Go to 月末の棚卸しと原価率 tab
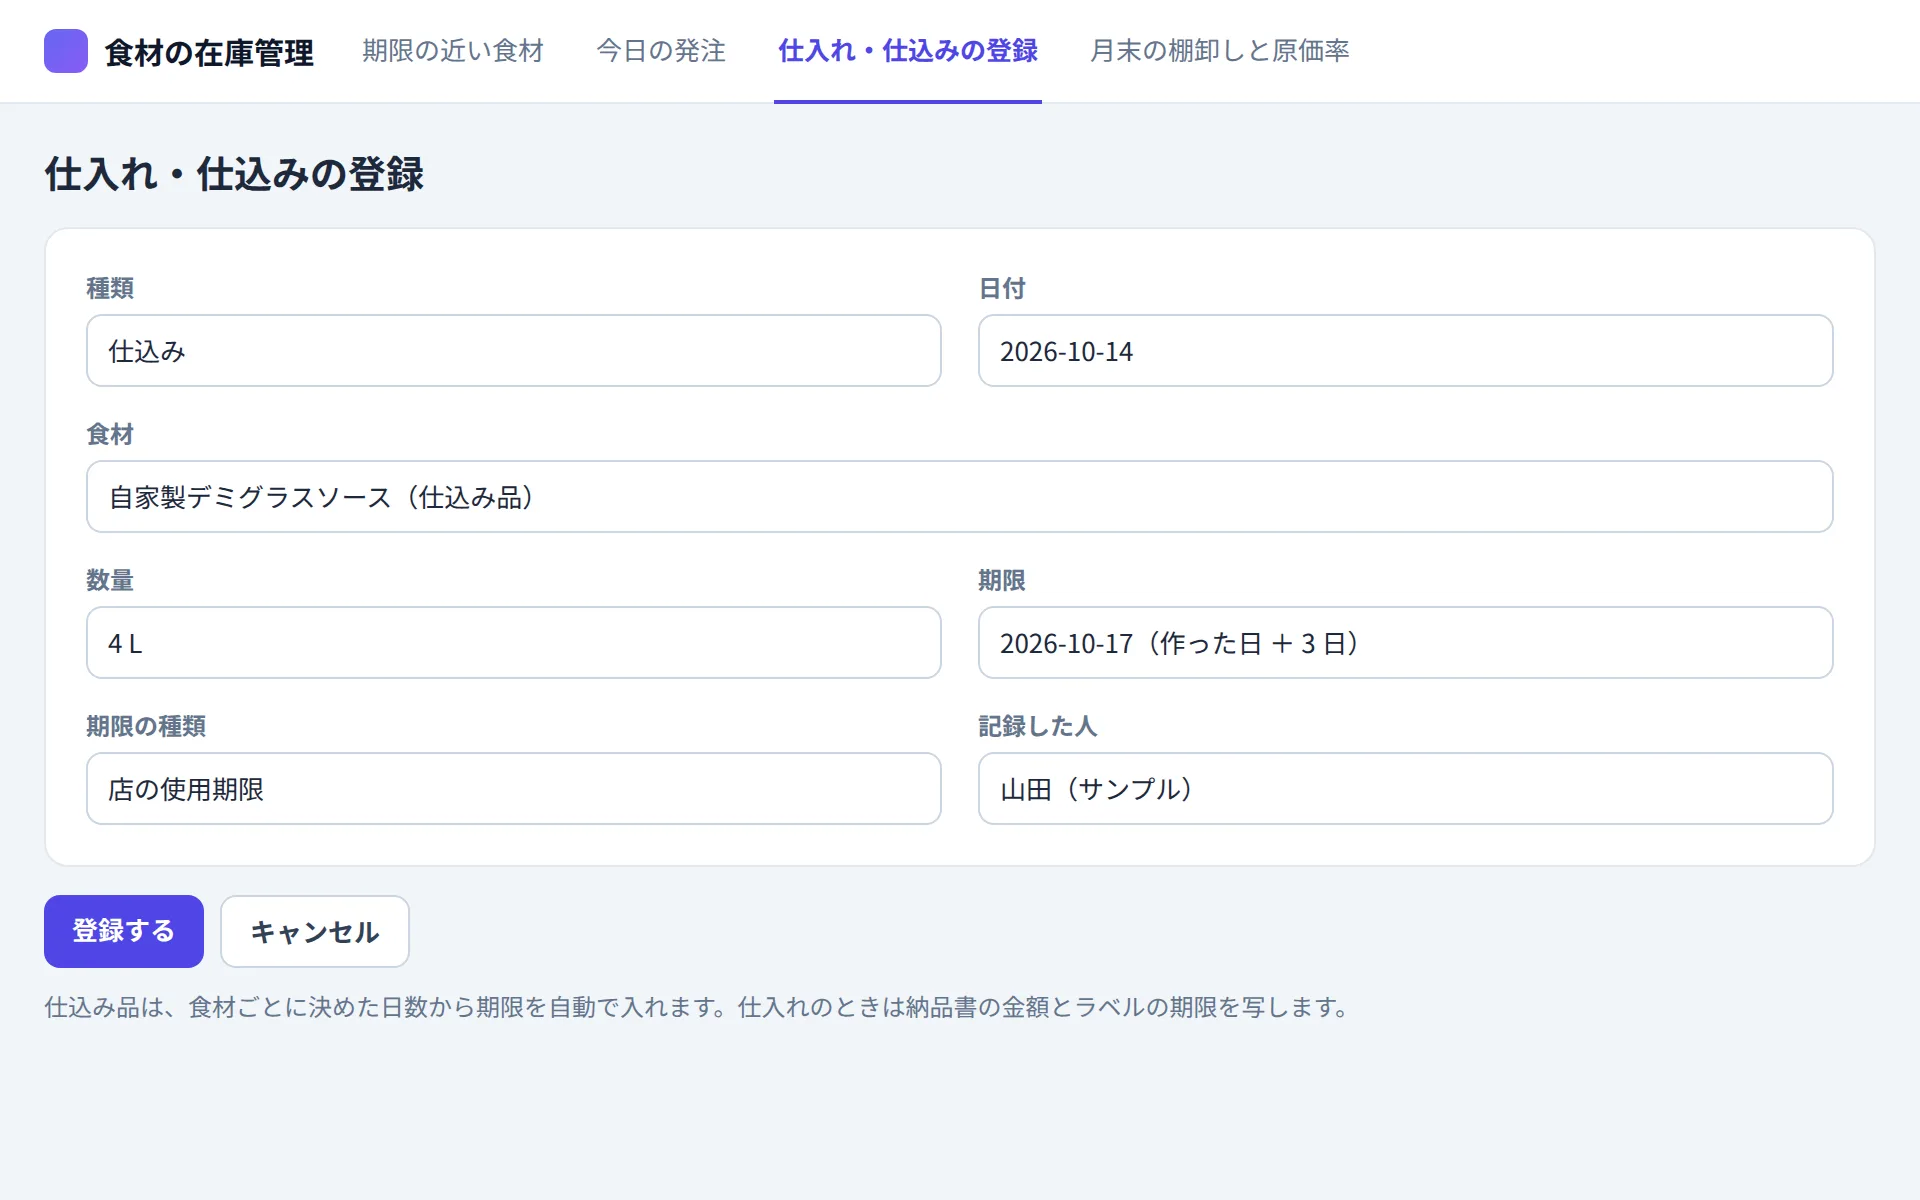This screenshot has height=1200, width=1920. [1220, 51]
